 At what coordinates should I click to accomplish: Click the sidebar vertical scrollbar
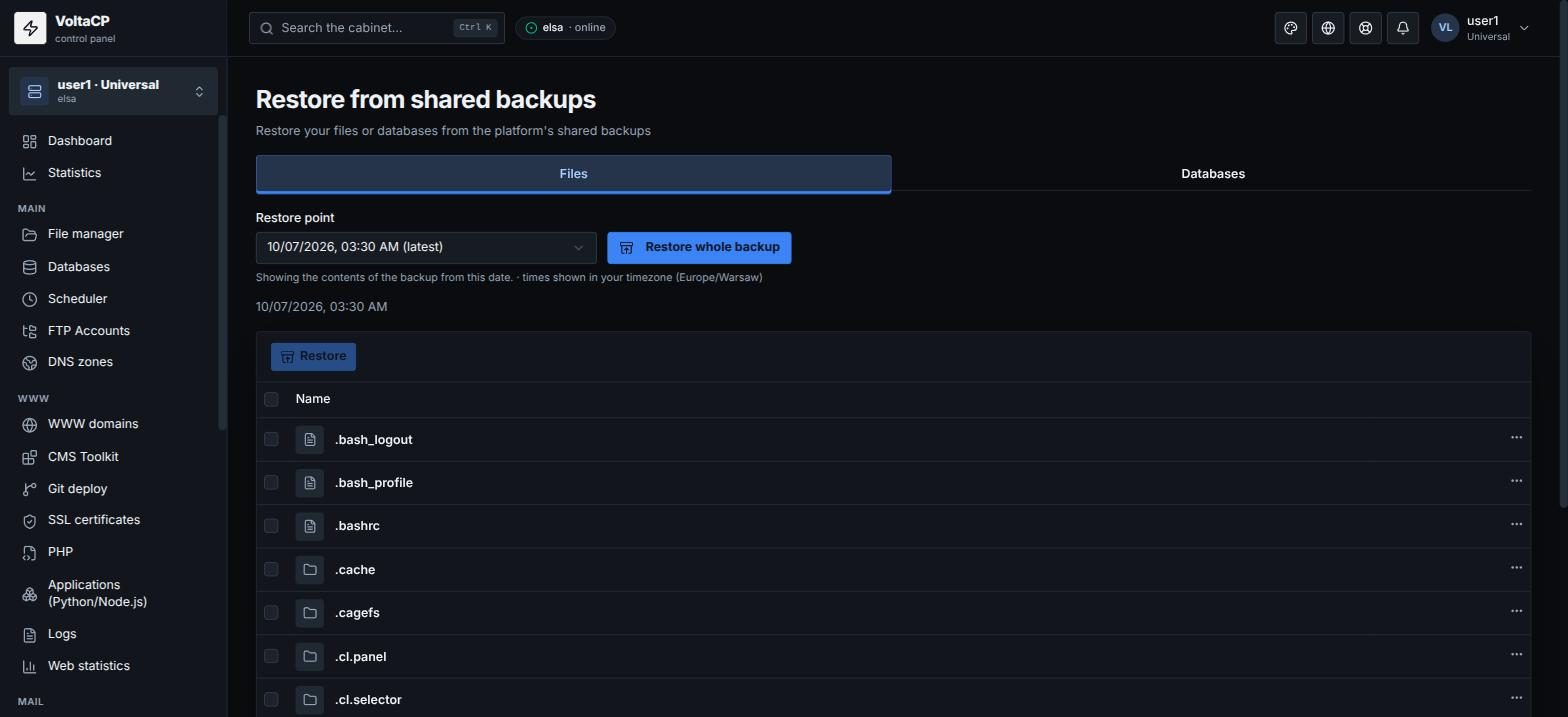pyautogui.click(x=223, y=274)
